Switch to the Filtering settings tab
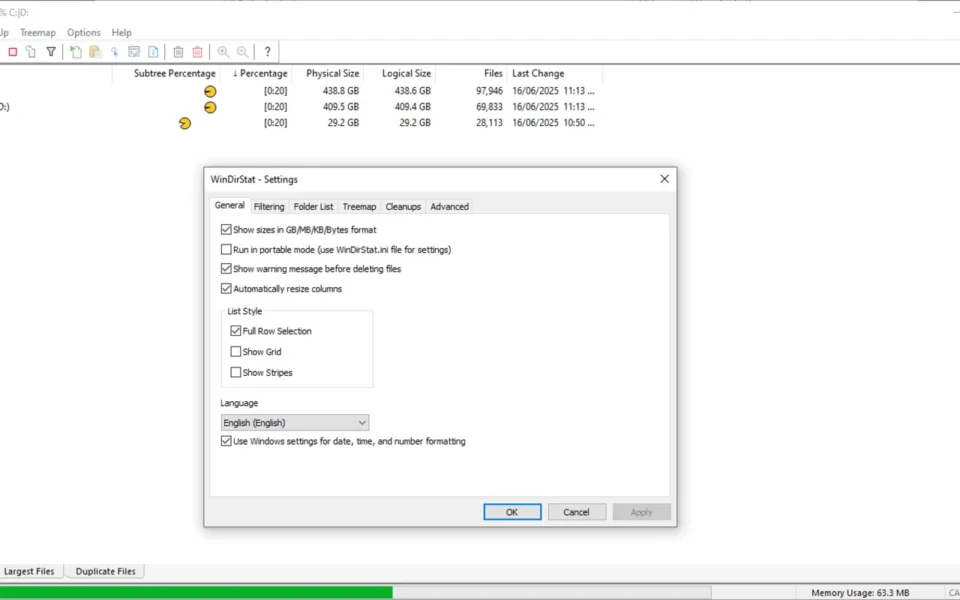Image resolution: width=960 pixels, height=600 pixels. pos(269,206)
